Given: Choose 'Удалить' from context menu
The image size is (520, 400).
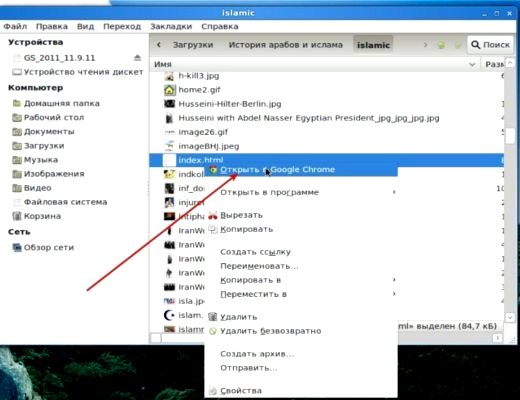Looking at the screenshot, I should (x=301, y=317).
